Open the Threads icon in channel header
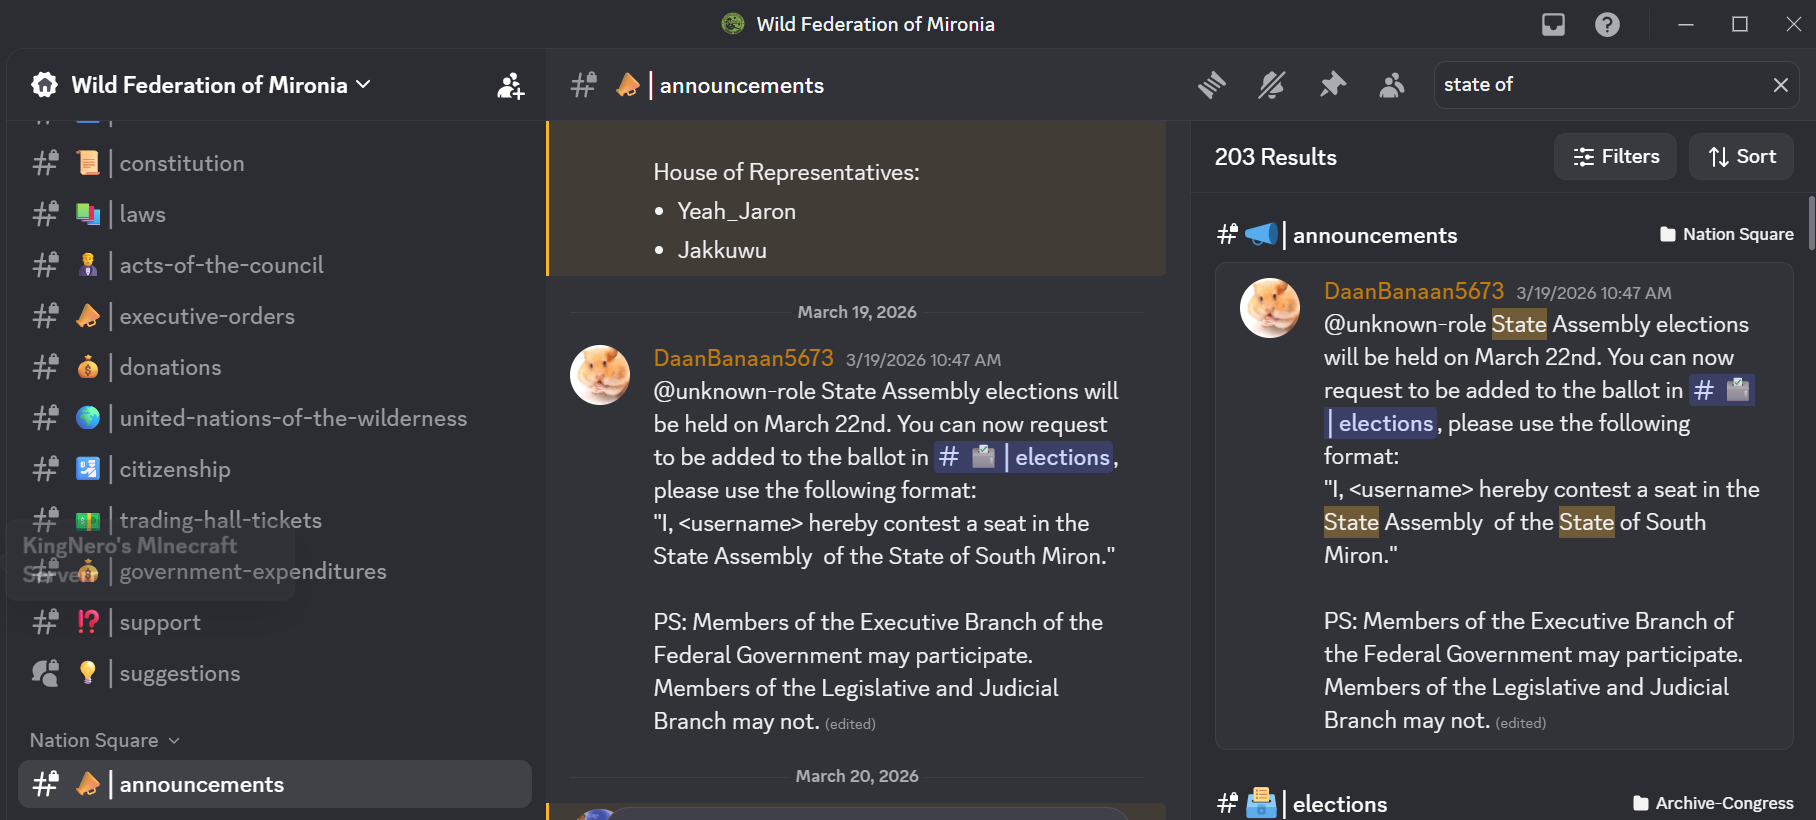 [x=1212, y=85]
